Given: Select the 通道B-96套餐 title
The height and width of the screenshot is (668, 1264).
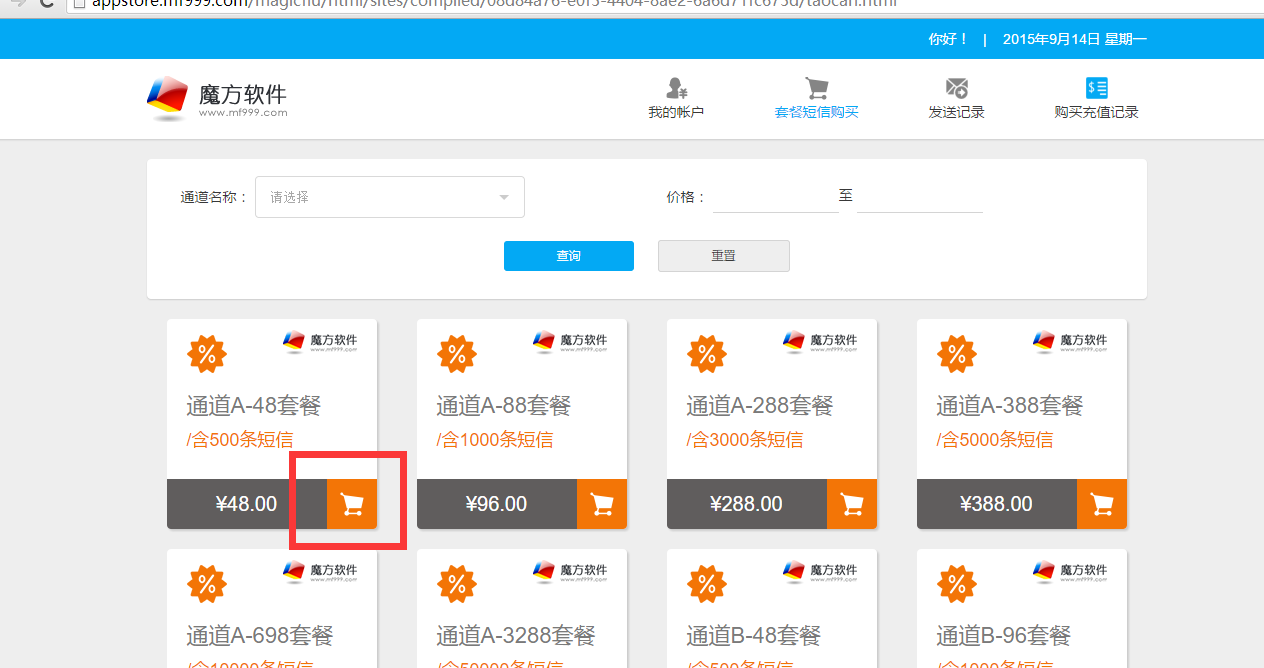Looking at the screenshot, I should click(x=1004, y=636).
